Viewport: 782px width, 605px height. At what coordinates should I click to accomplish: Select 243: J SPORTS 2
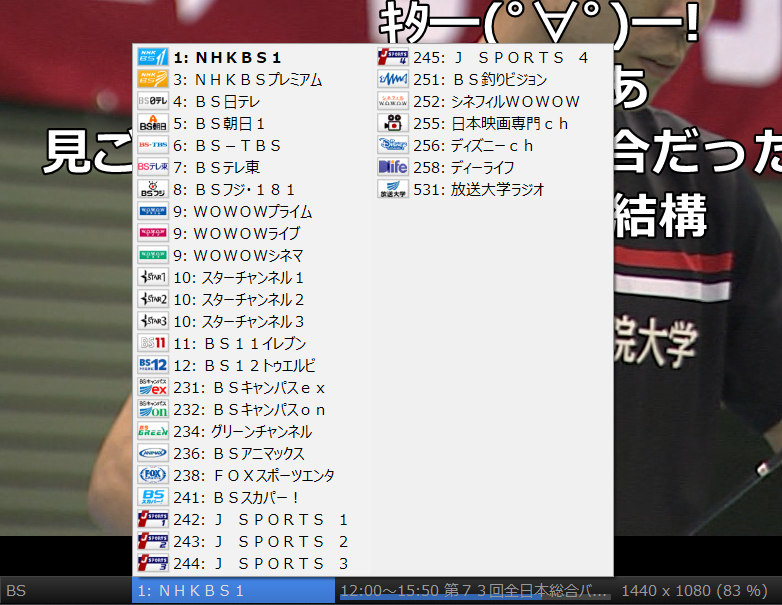253,541
